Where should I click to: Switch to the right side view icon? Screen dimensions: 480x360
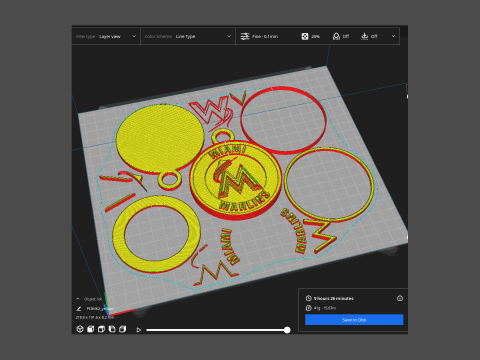[123, 329]
